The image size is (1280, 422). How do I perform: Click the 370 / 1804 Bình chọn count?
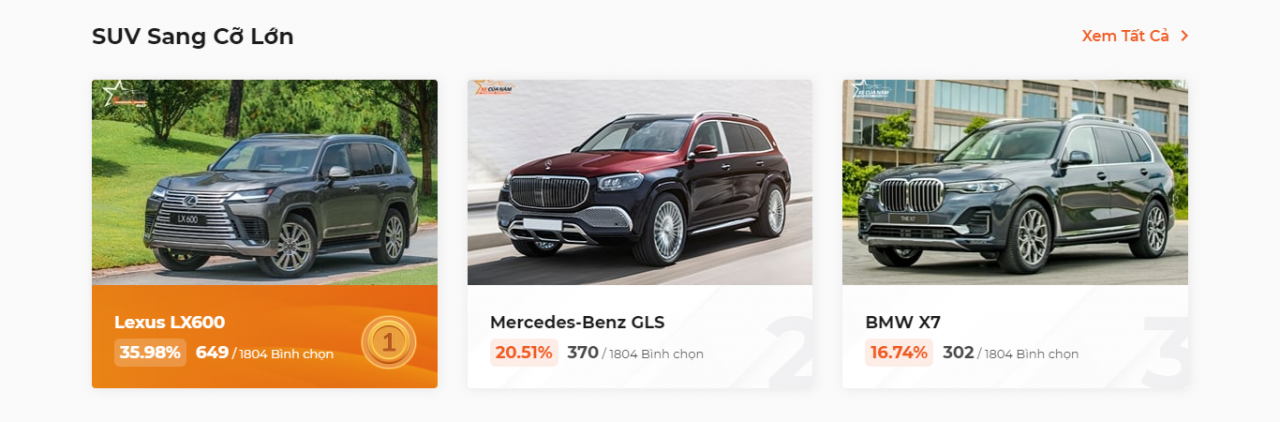[x=635, y=353]
